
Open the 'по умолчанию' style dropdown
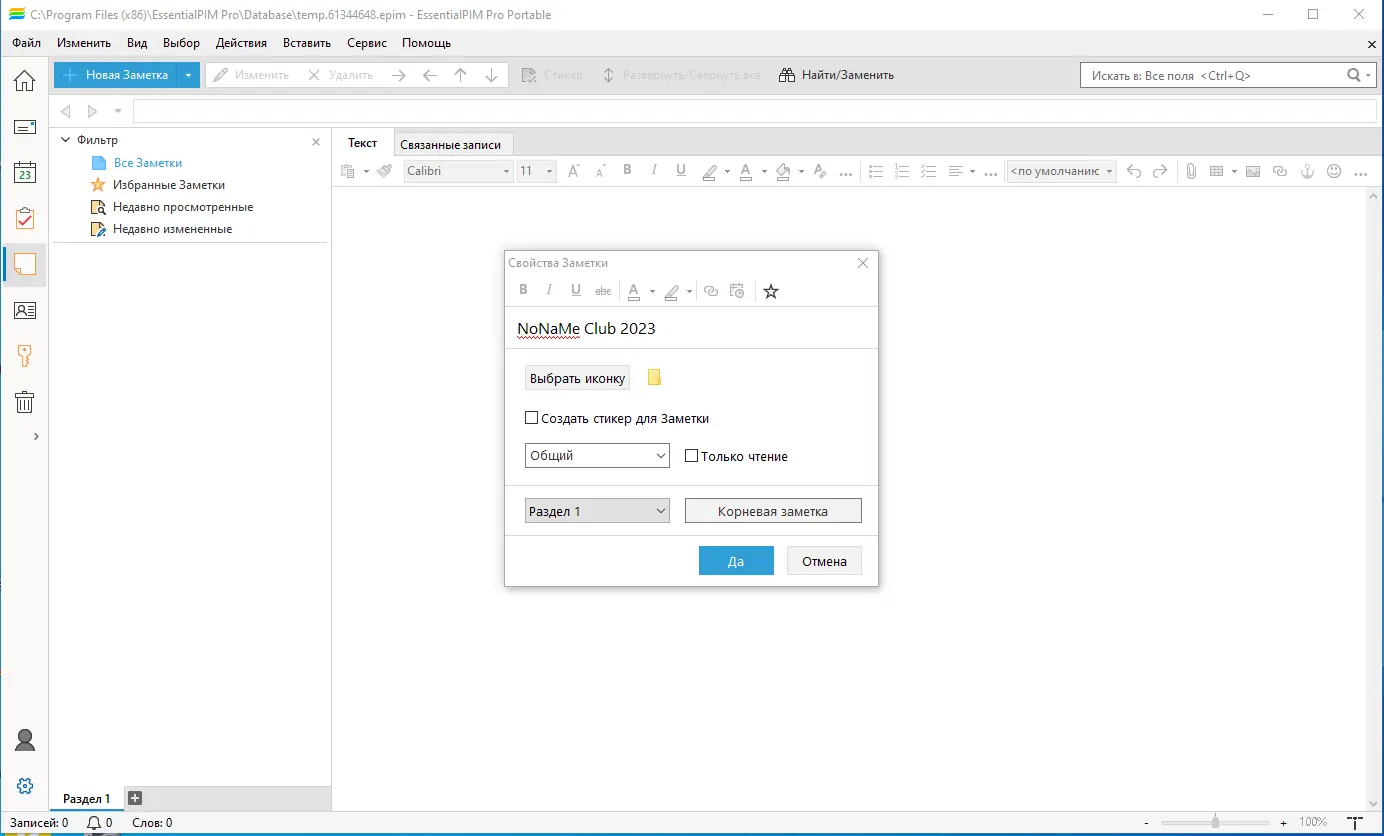click(x=1061, y=171)
